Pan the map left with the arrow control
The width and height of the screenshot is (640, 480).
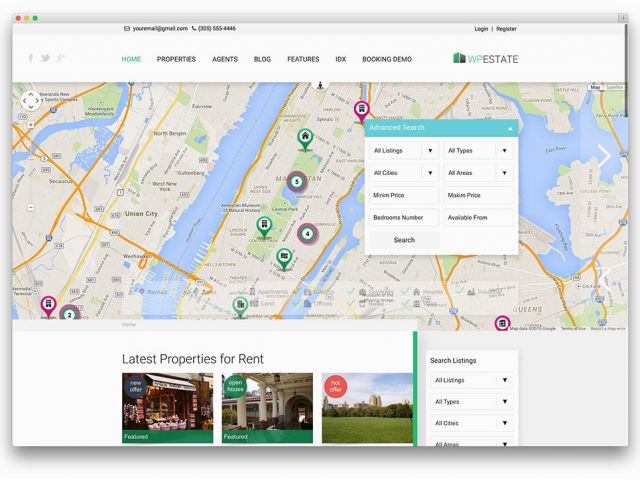24,100
